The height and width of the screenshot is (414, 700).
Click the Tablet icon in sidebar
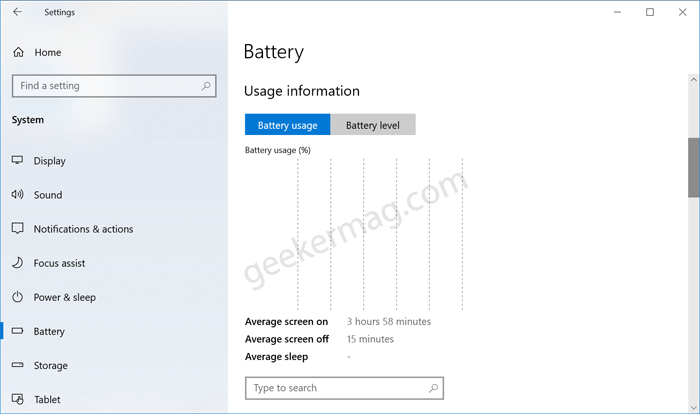pyautogui.click(x=17, y=399)
